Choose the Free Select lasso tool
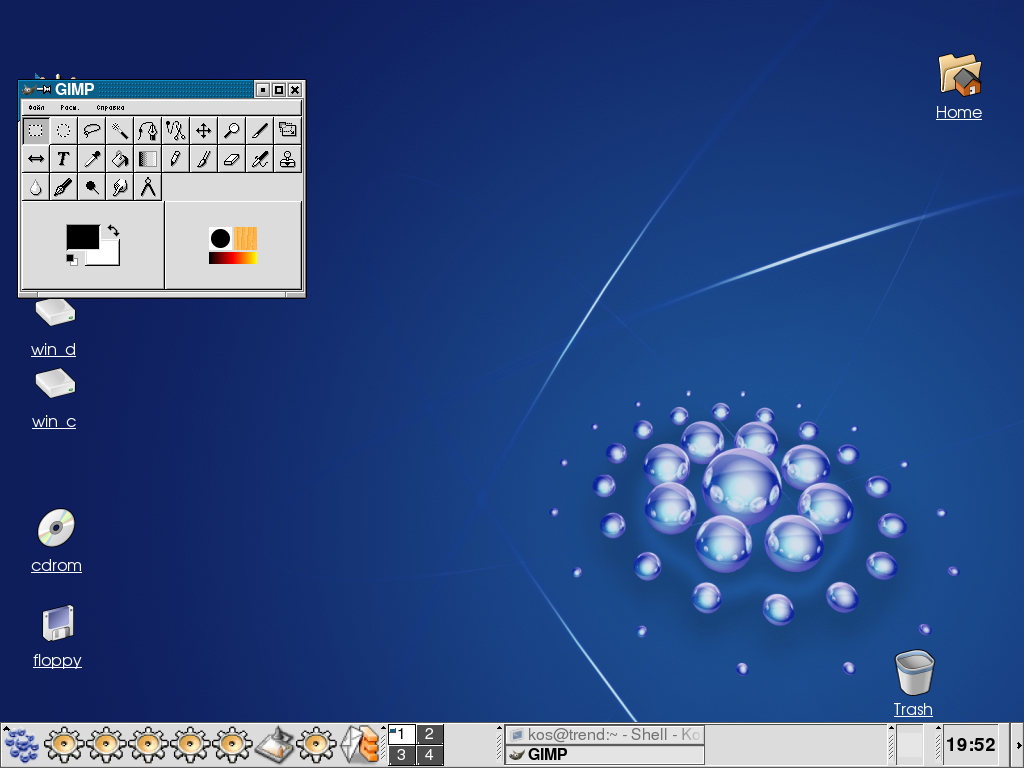1024x768 pixels. [91, 131]
